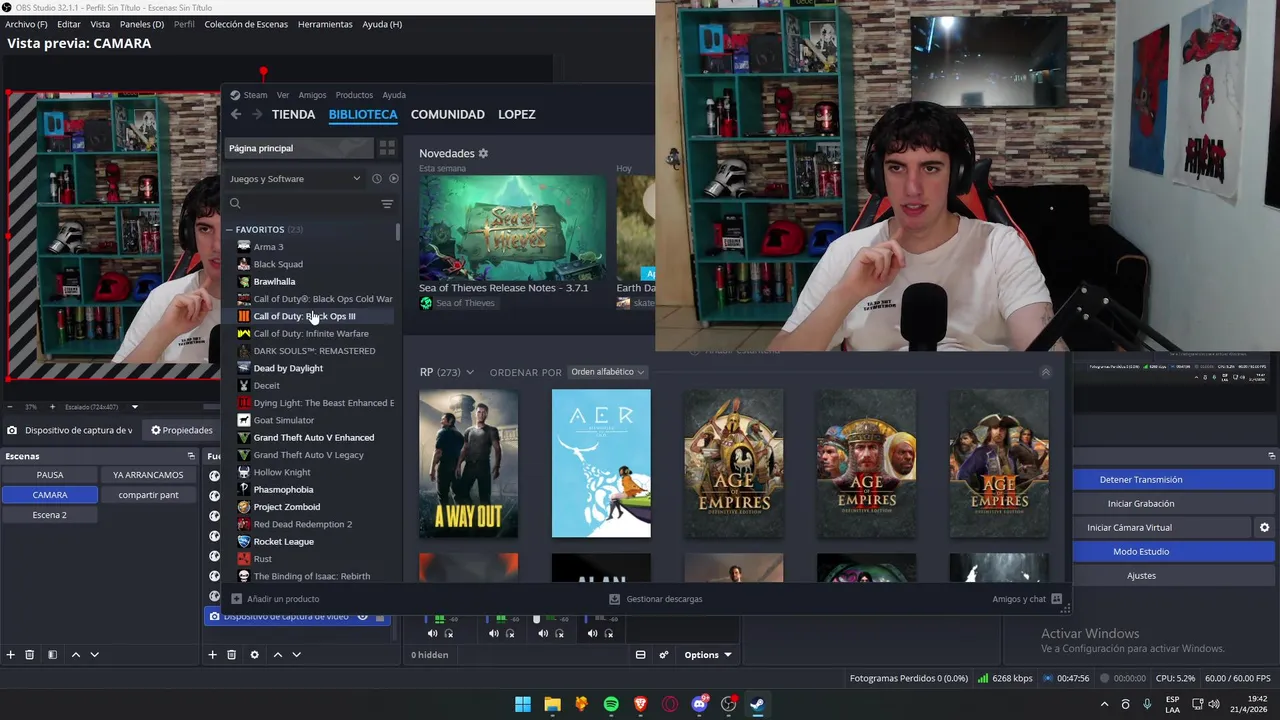Image resolution: width=1280 pixels, height=720 pixels.
Task: Open the Amigos y chat icon
Action: pos(1057,599)
